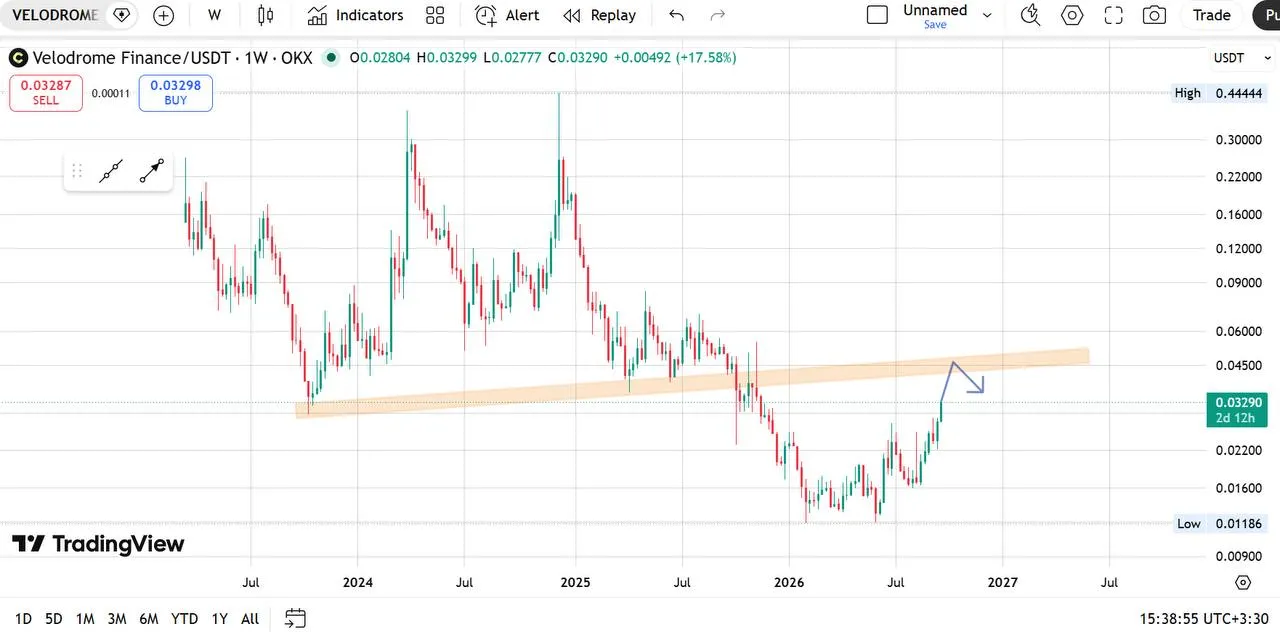The image size is (1280, 632).
Task: Select the 1Y time range
Action: click(219, 619)
